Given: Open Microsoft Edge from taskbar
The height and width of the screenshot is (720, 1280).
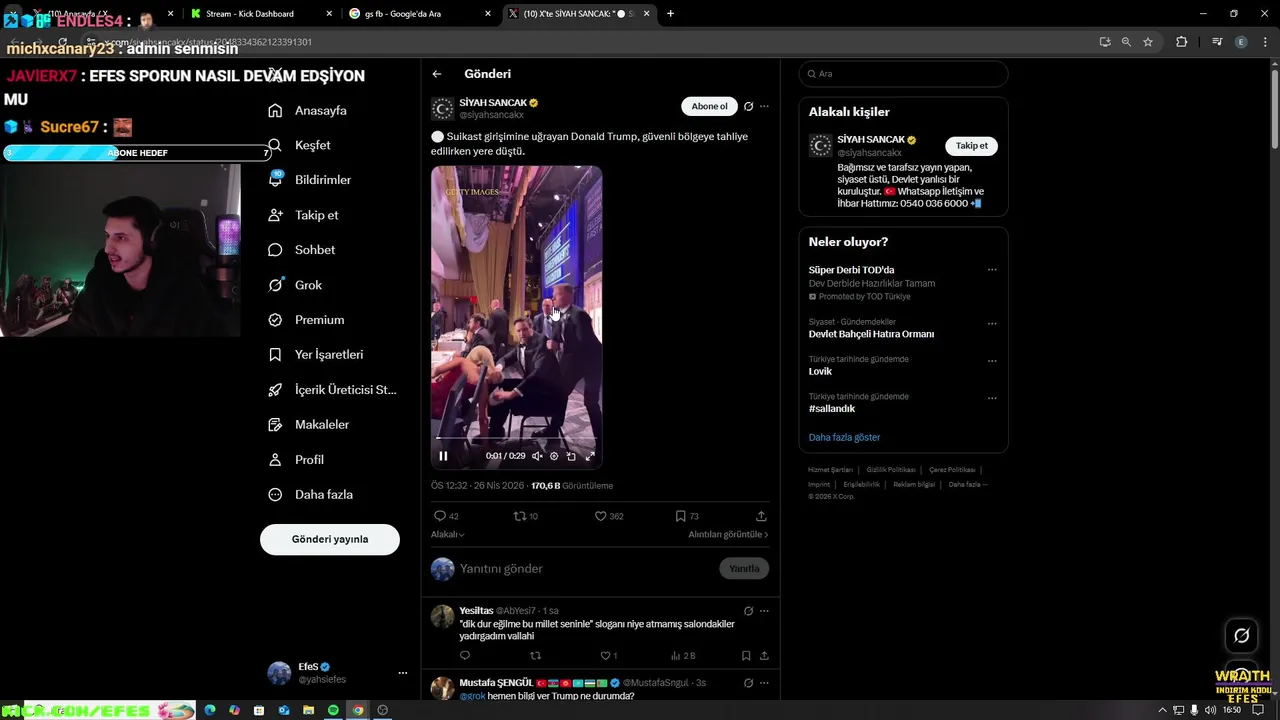Looking at the screenshot, I should pos(210,710).
